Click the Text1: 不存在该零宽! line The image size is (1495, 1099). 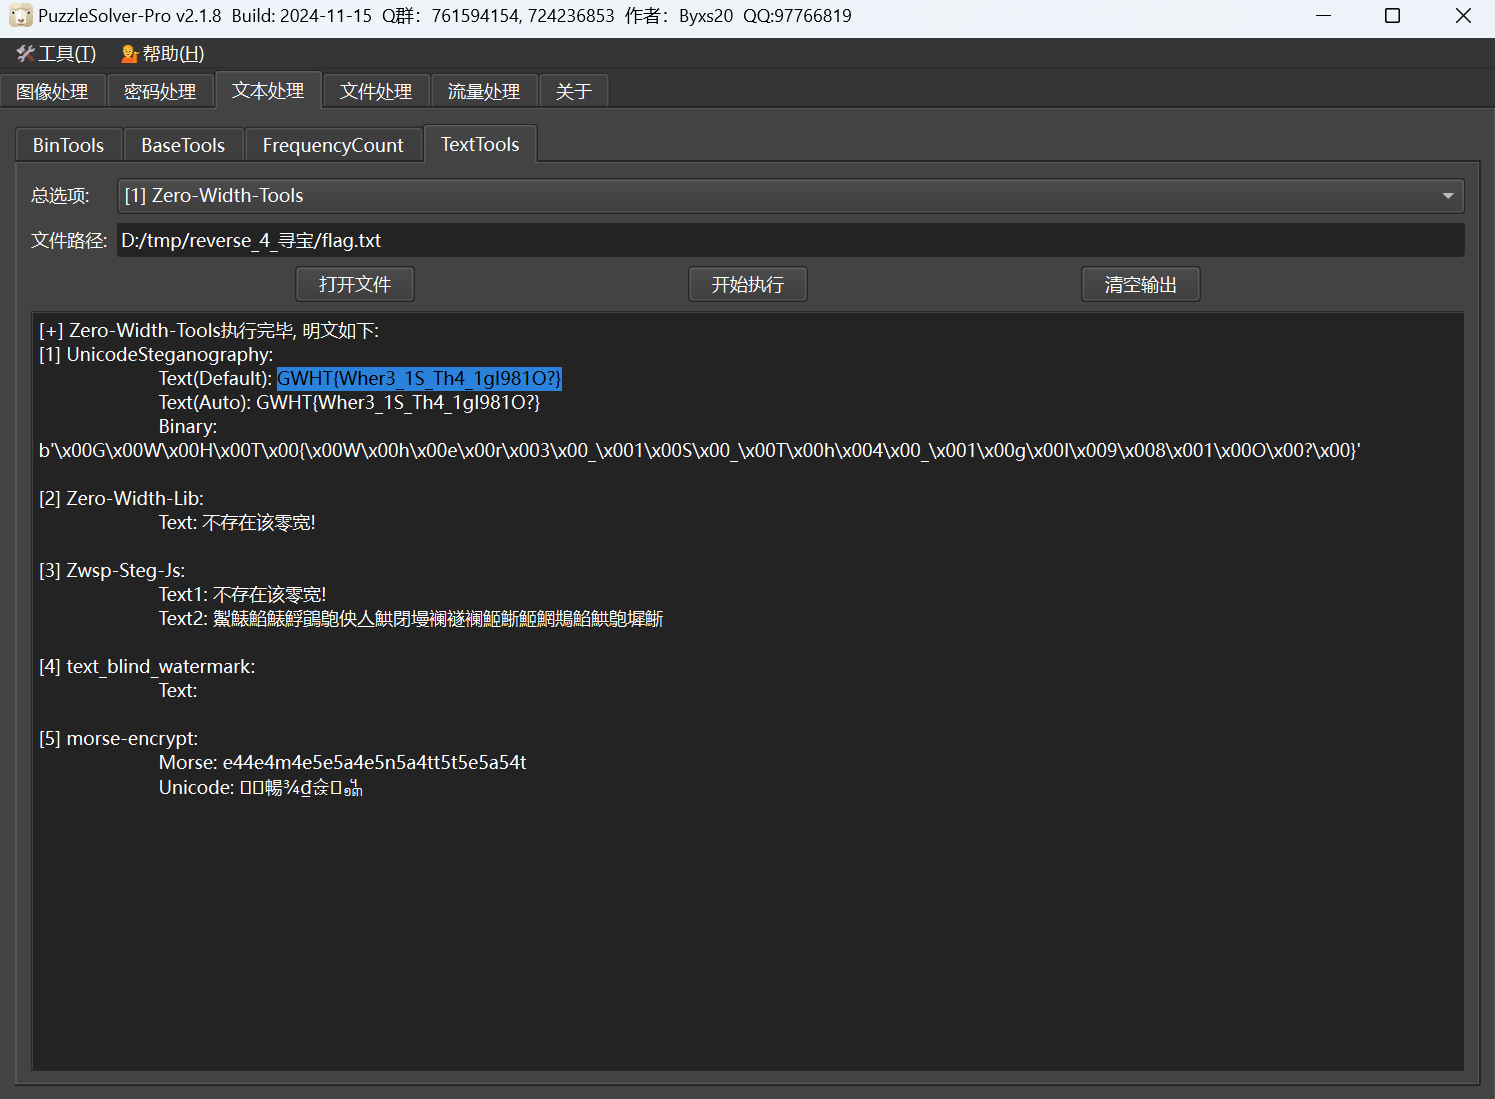tap(243, 594)
